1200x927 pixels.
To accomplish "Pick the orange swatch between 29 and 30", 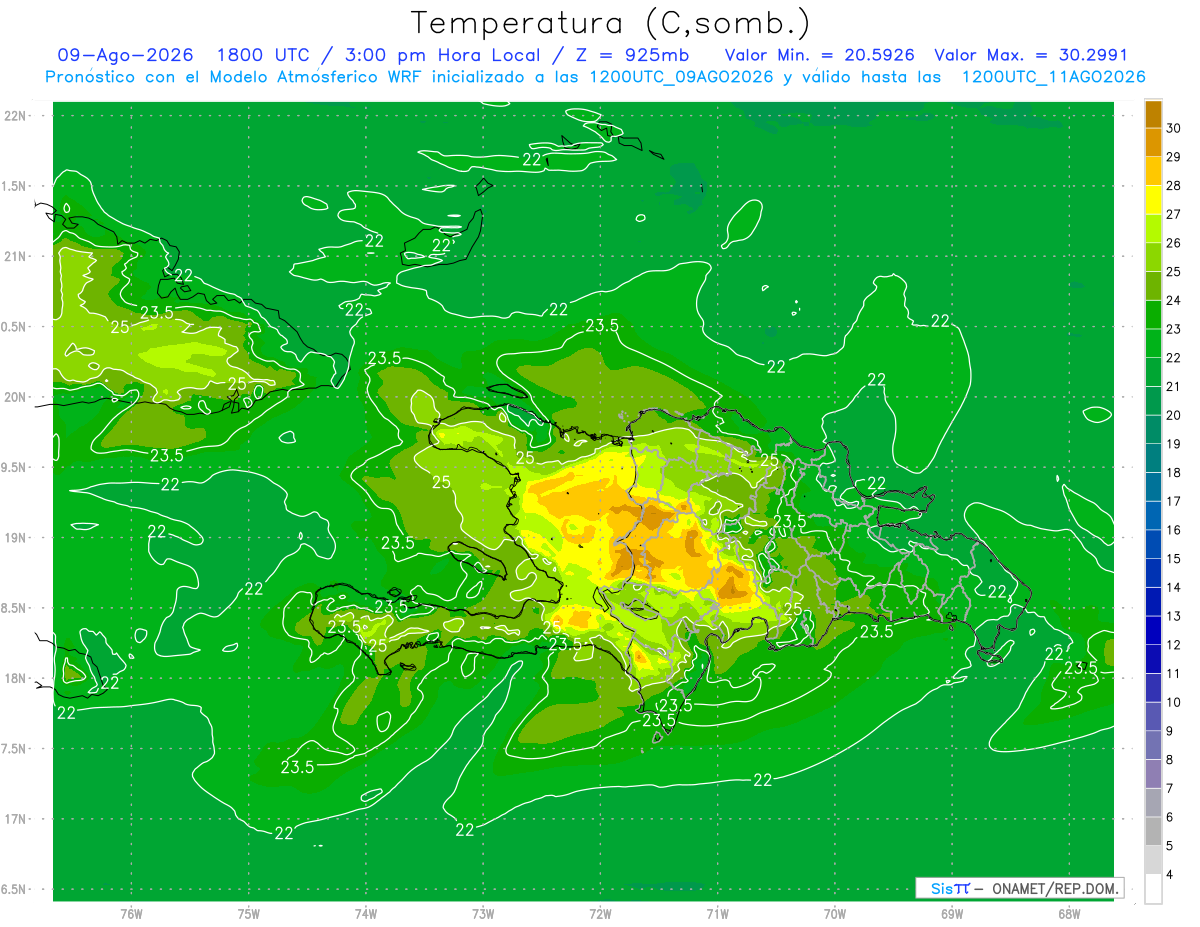I will coord(1153,143).
